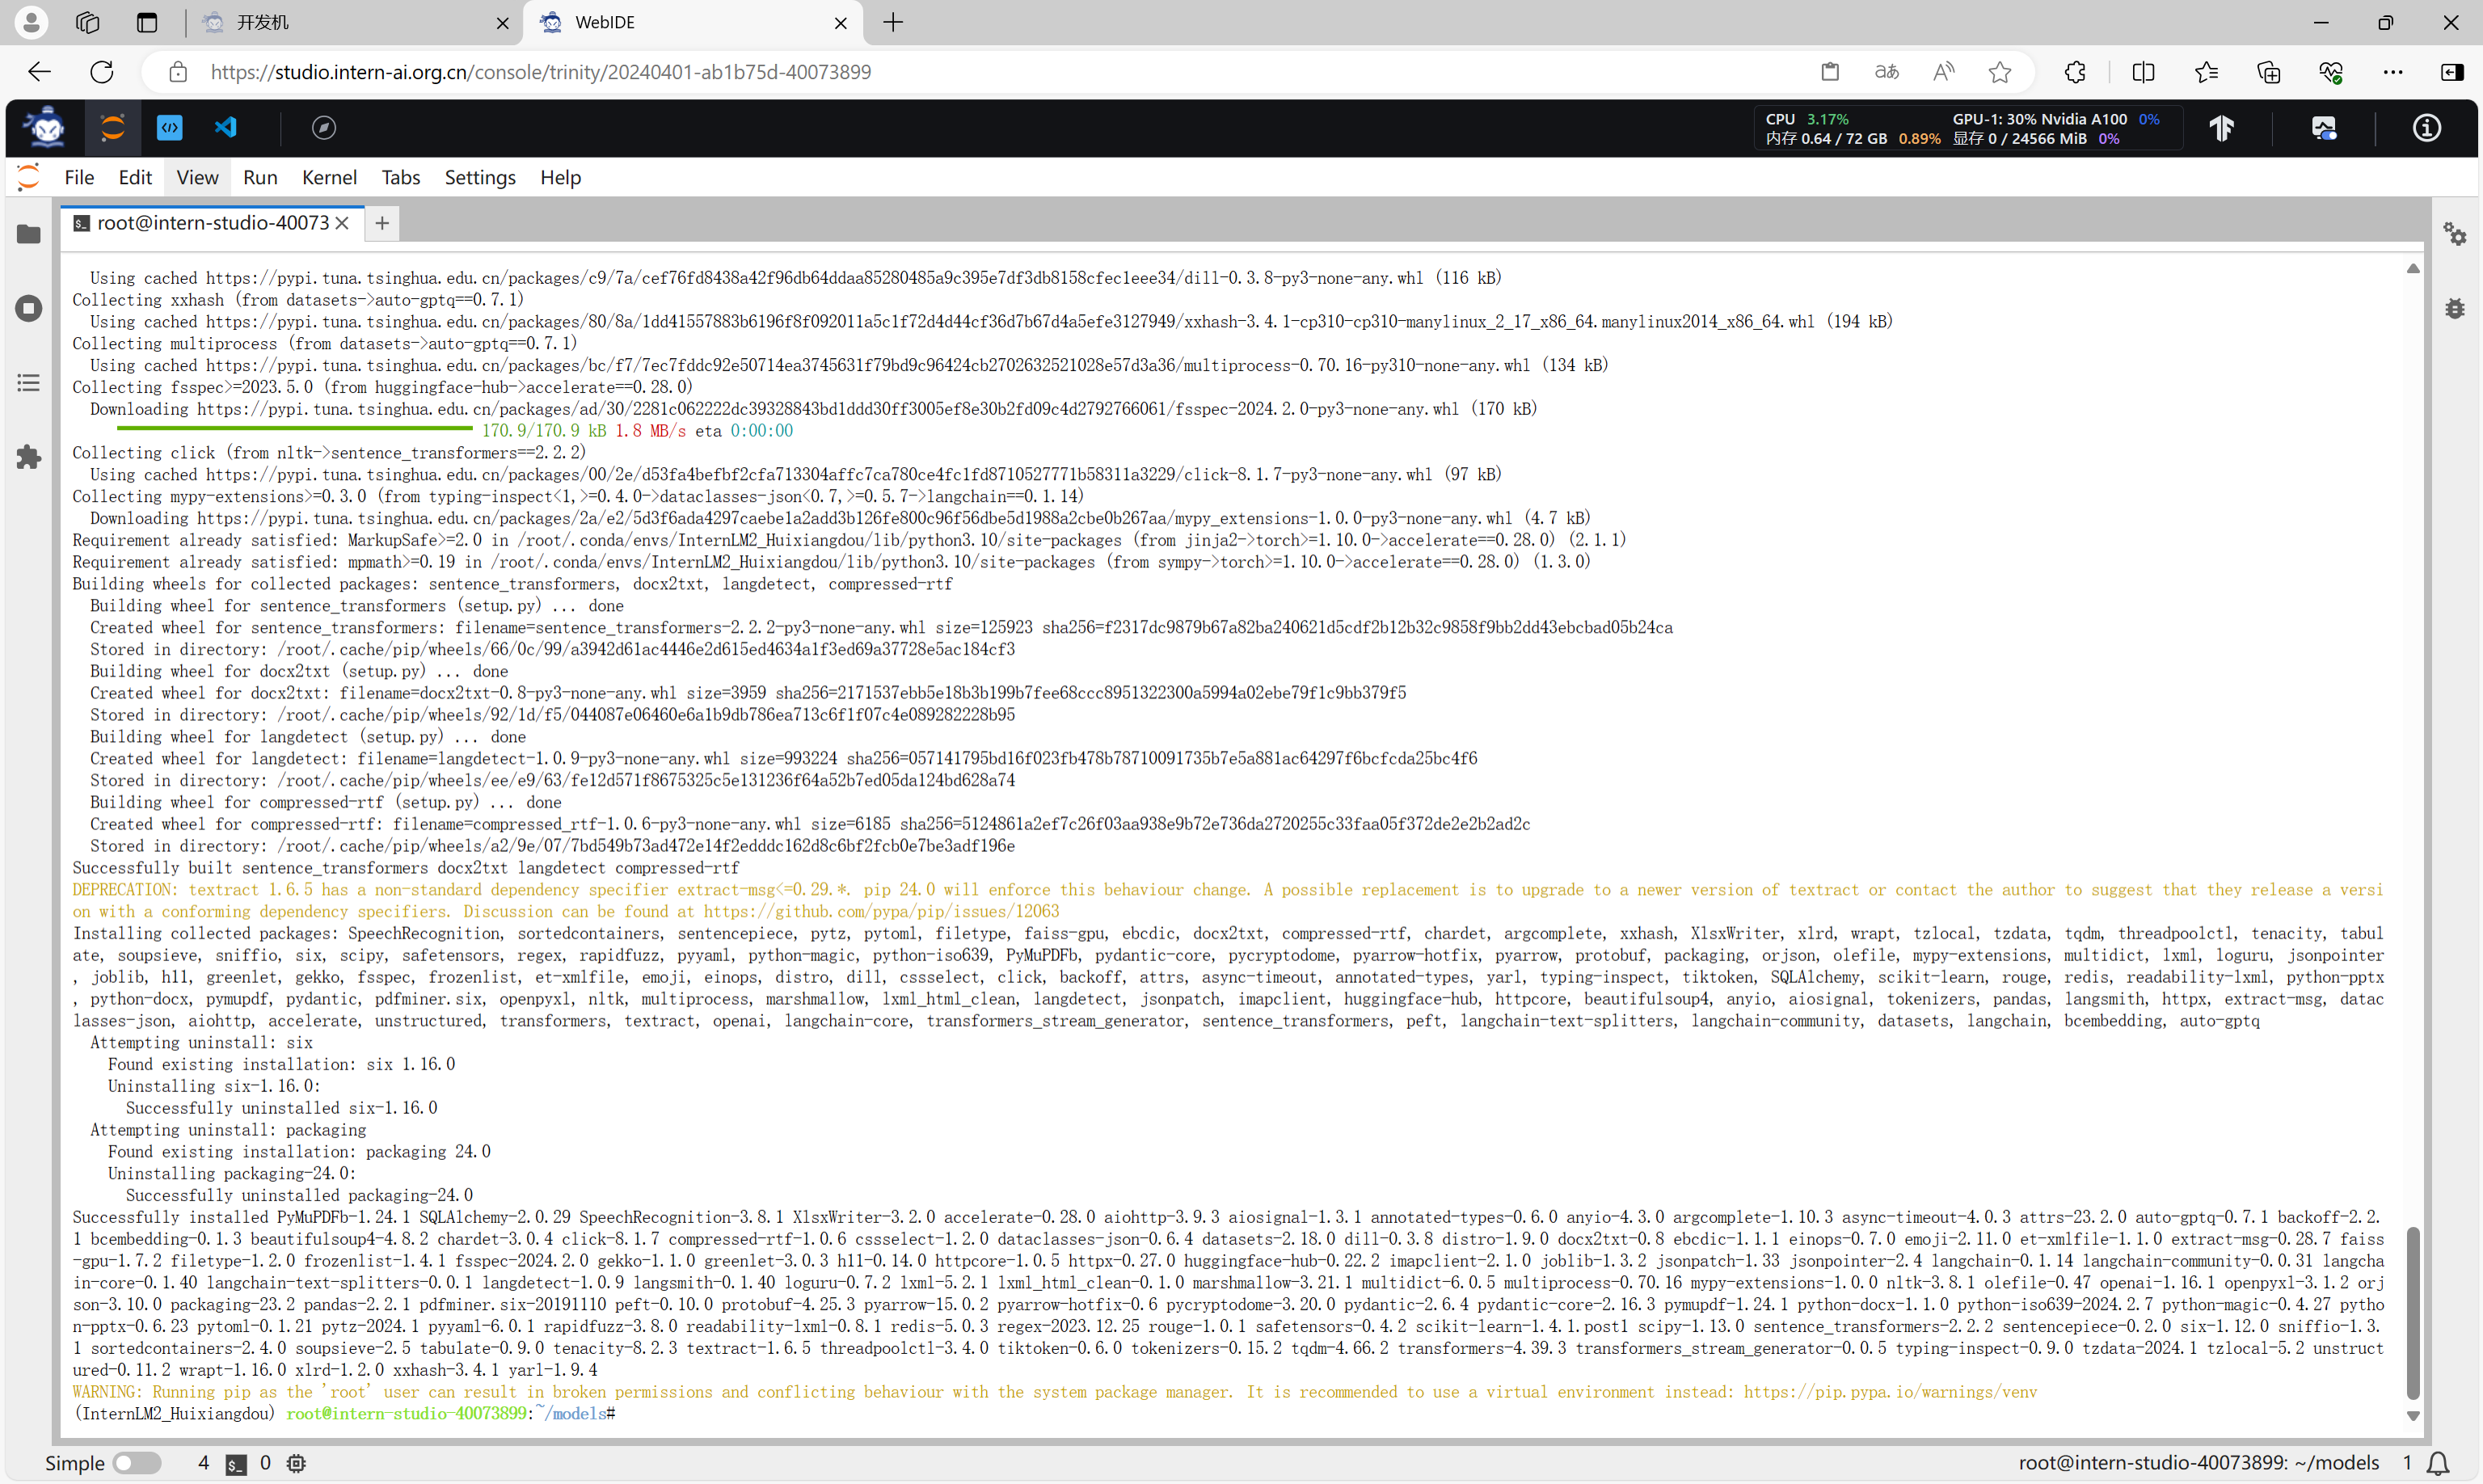Open the View menu
The image size is (2483, 1484).
pyautogui.click(x=197, y=177)
